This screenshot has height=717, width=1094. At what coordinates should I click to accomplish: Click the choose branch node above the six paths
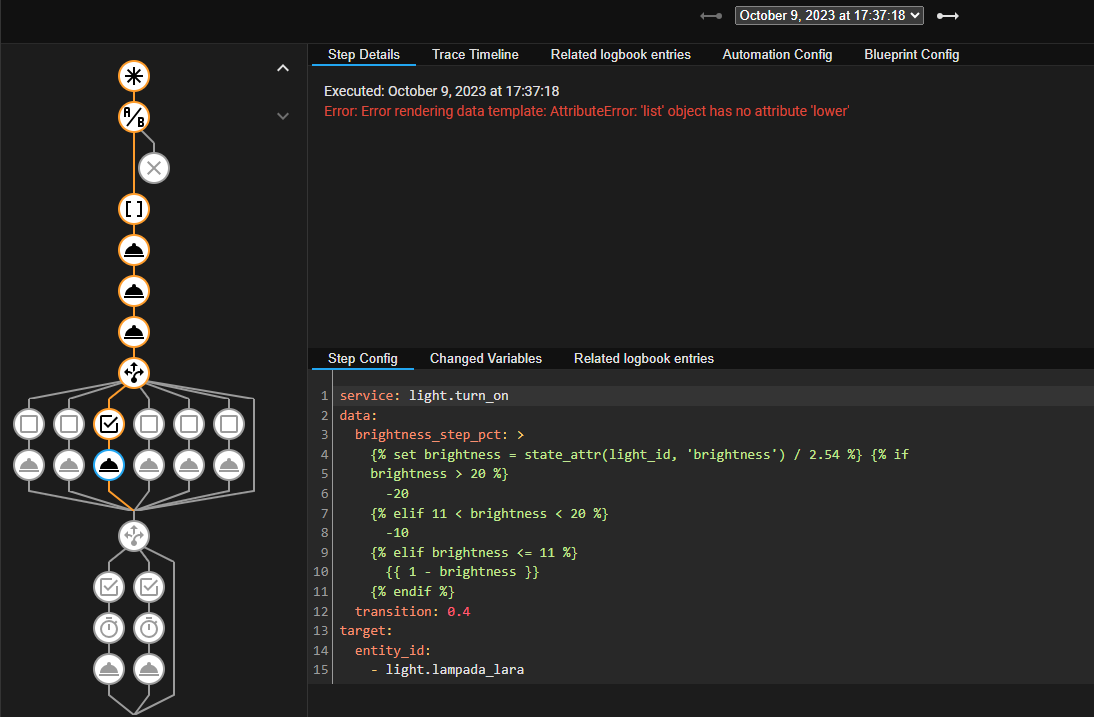pyautogui.click(x=133, y=372)
